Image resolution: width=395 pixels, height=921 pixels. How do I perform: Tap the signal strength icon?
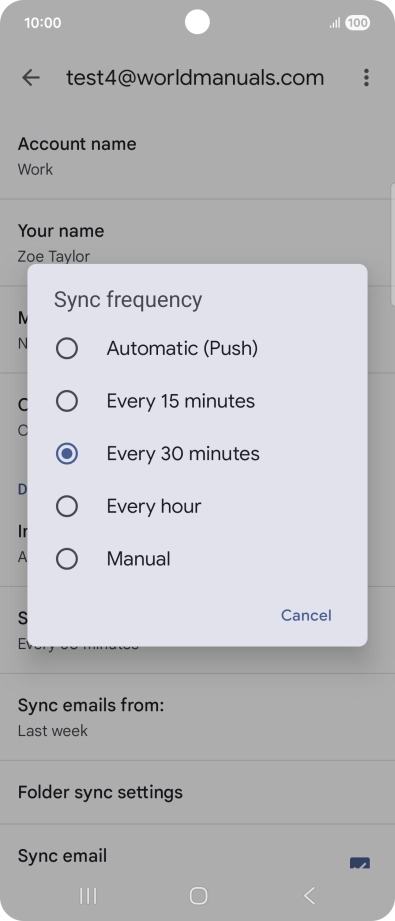coord(334,23)
